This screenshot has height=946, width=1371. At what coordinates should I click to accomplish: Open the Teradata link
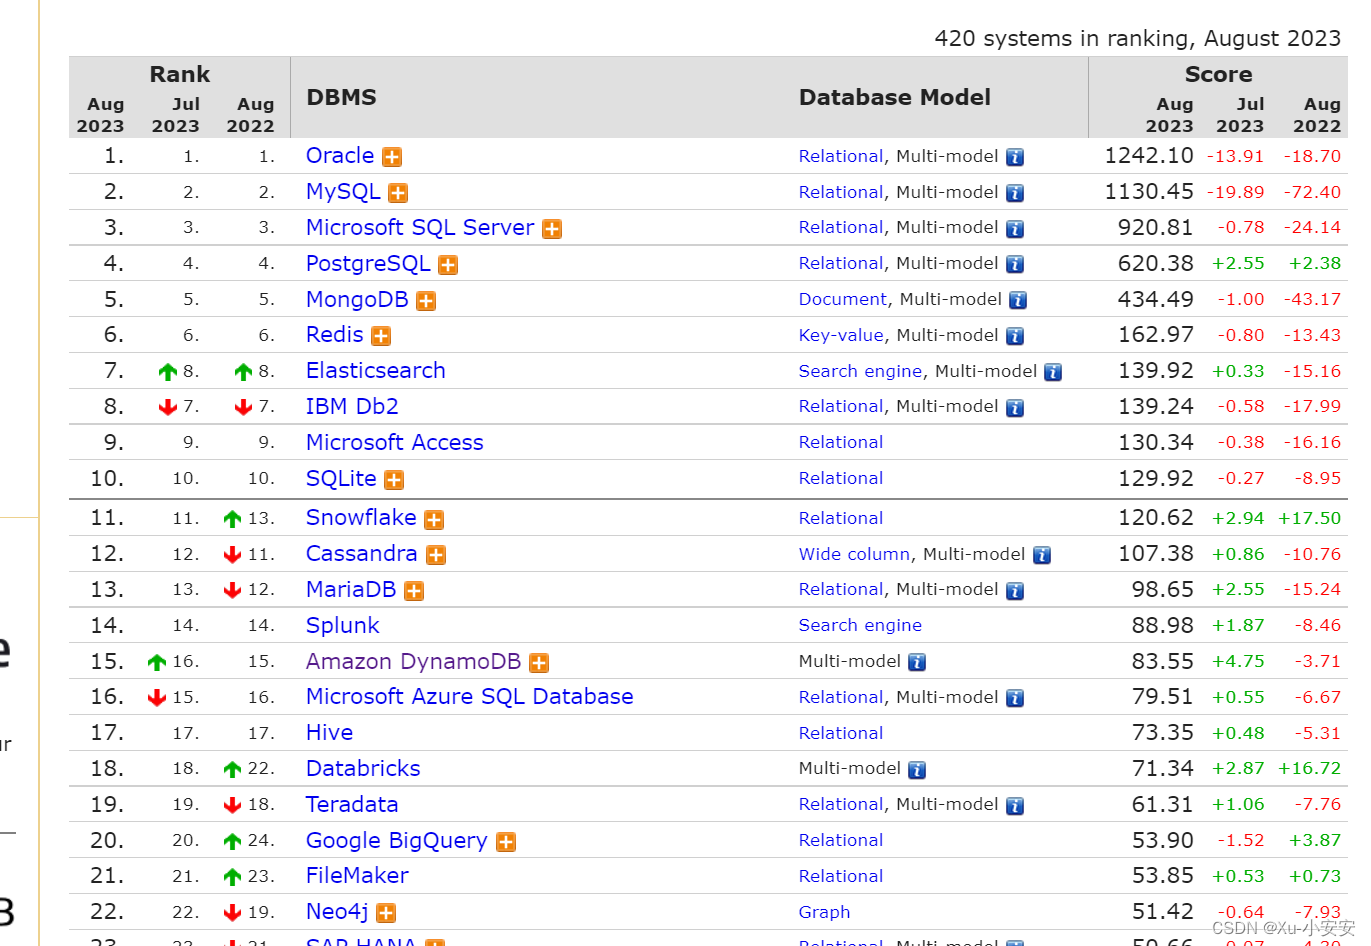click(352, 805)
